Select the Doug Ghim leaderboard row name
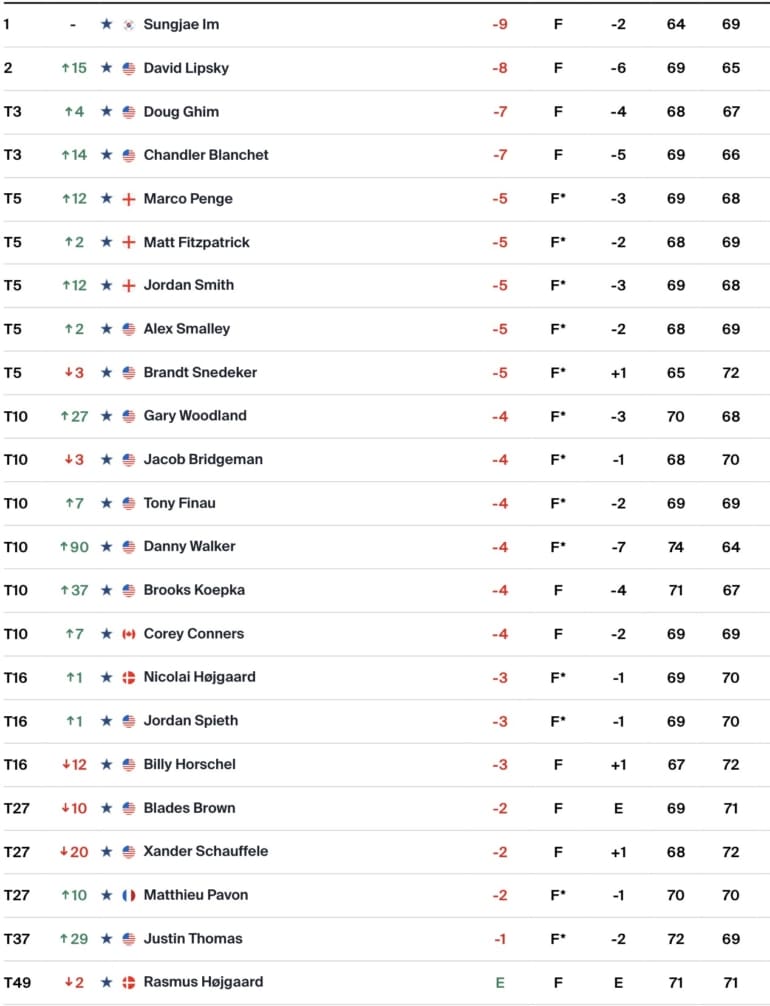 pos(181,111)
